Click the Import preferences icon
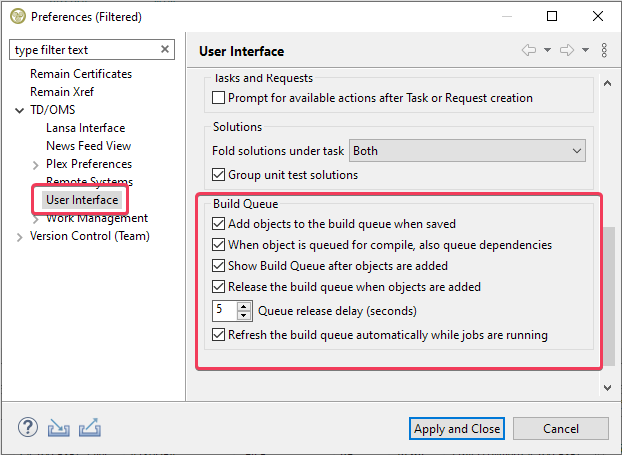 click(x=59, y=427)
